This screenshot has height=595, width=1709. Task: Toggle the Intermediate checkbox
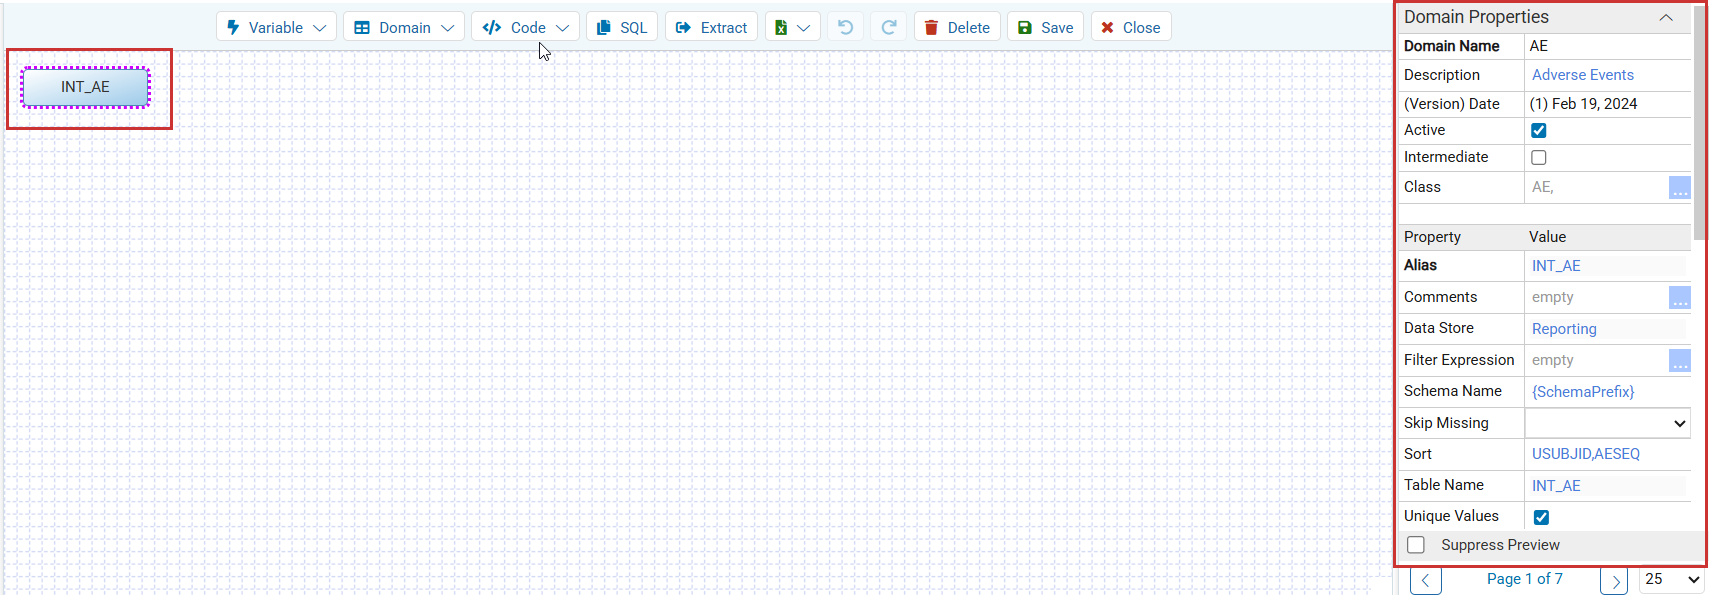[x=1539, y=157]
